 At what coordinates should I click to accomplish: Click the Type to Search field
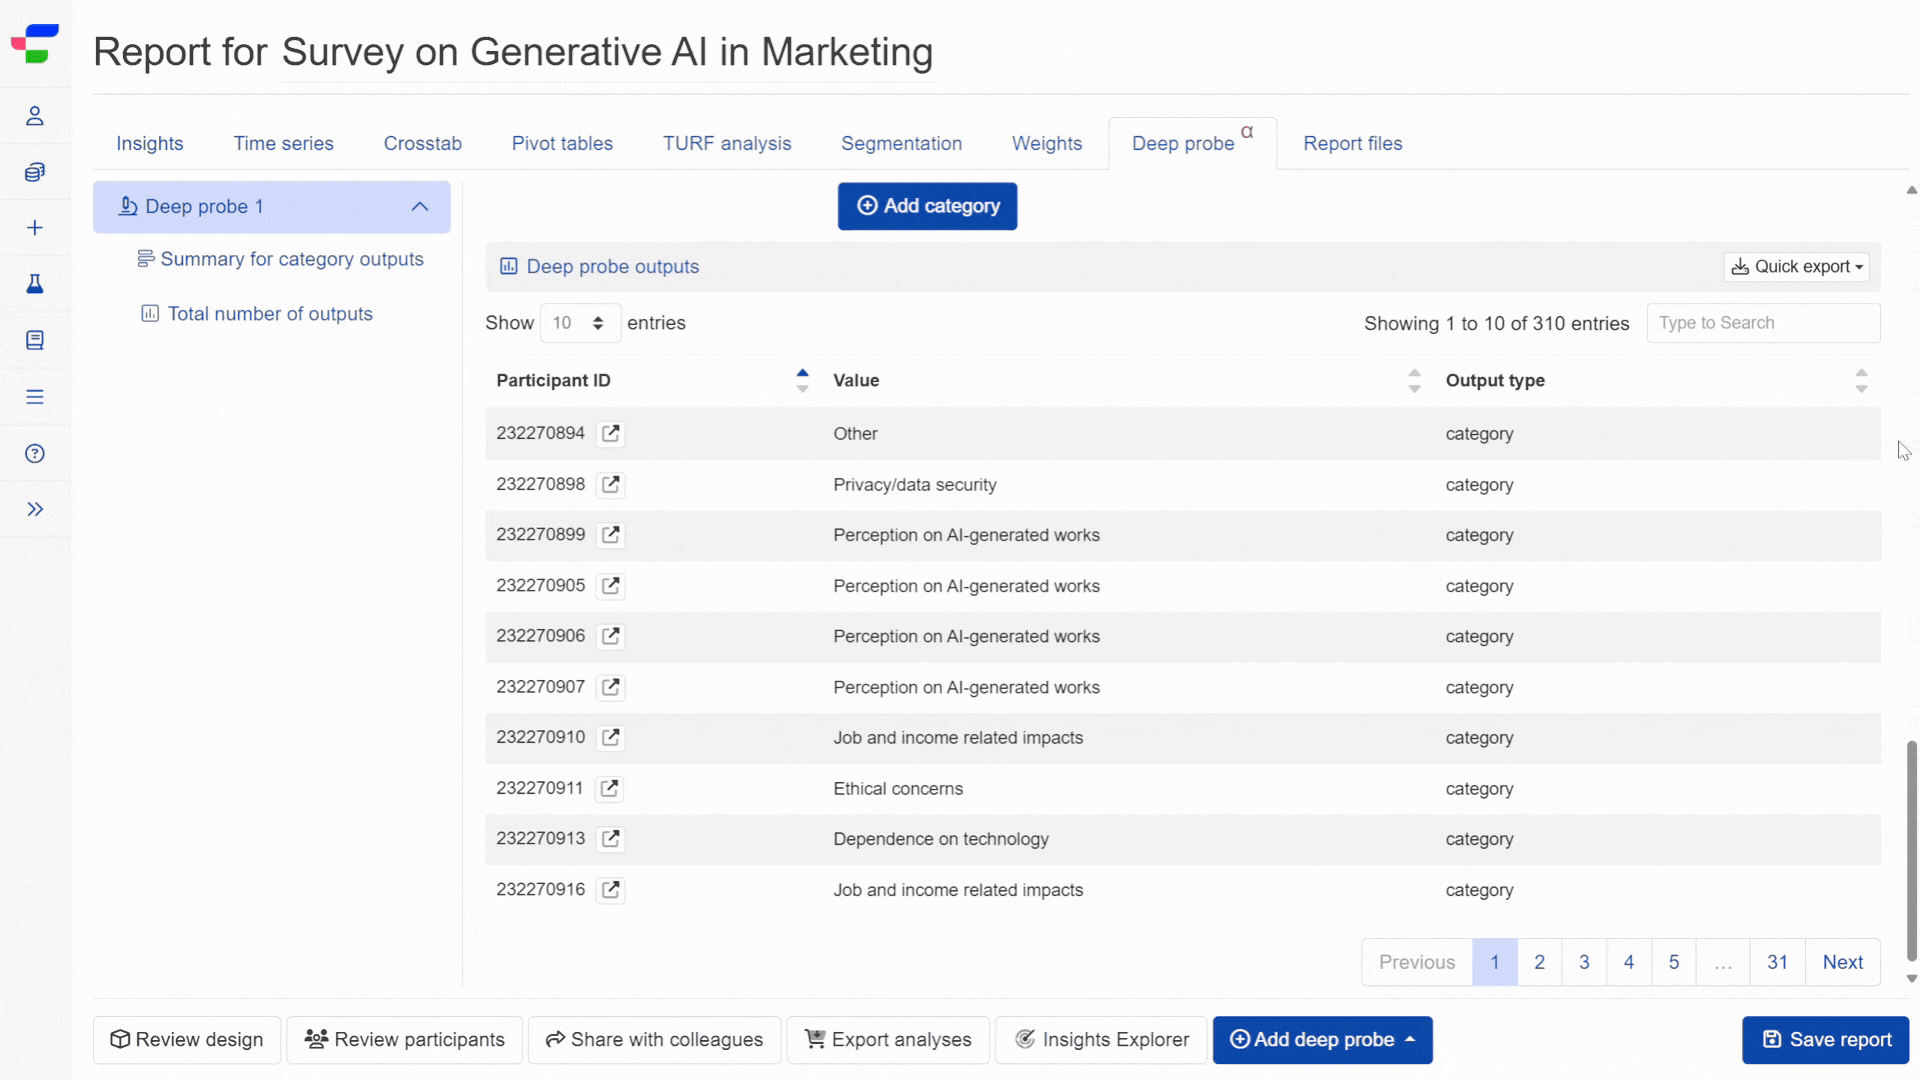click(1763, 323)
